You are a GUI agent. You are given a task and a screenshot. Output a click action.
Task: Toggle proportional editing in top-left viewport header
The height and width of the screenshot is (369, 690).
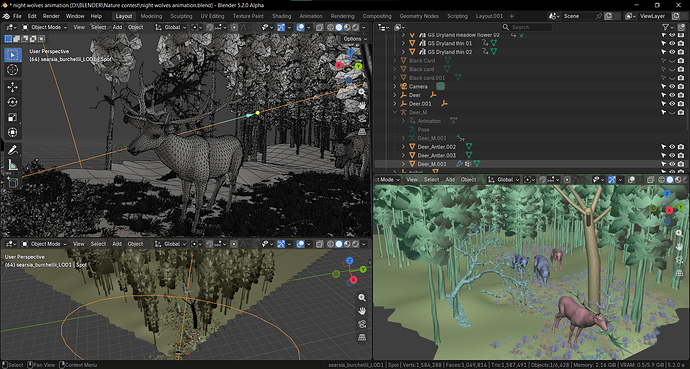(235, 27)
